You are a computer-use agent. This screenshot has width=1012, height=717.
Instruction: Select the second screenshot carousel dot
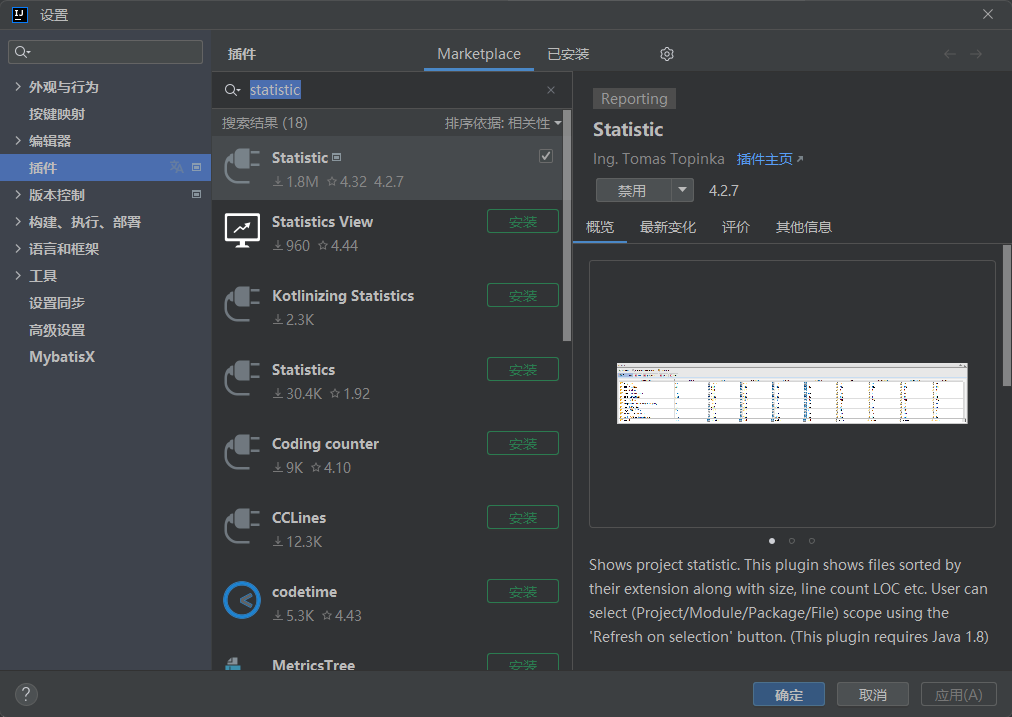792,541
